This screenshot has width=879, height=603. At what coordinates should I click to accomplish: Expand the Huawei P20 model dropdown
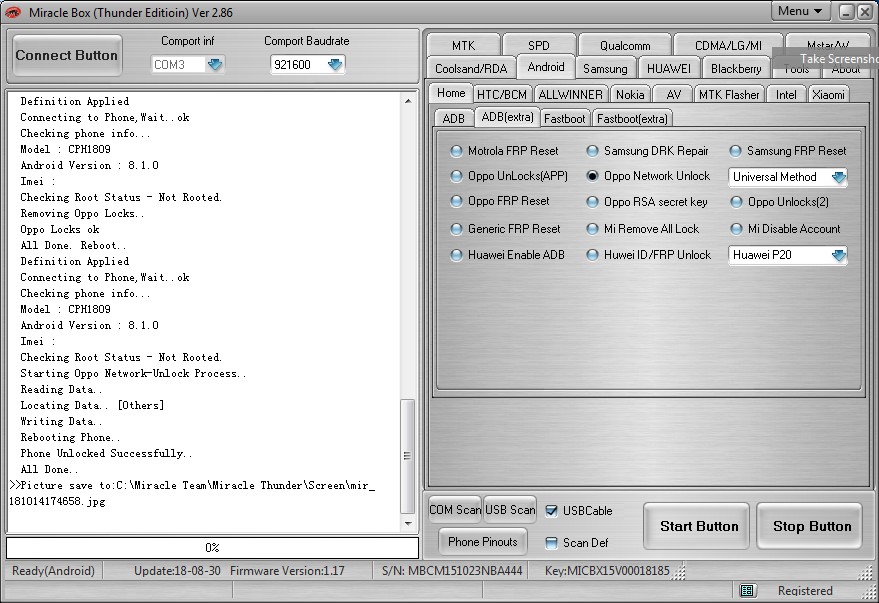coord(839,256)
